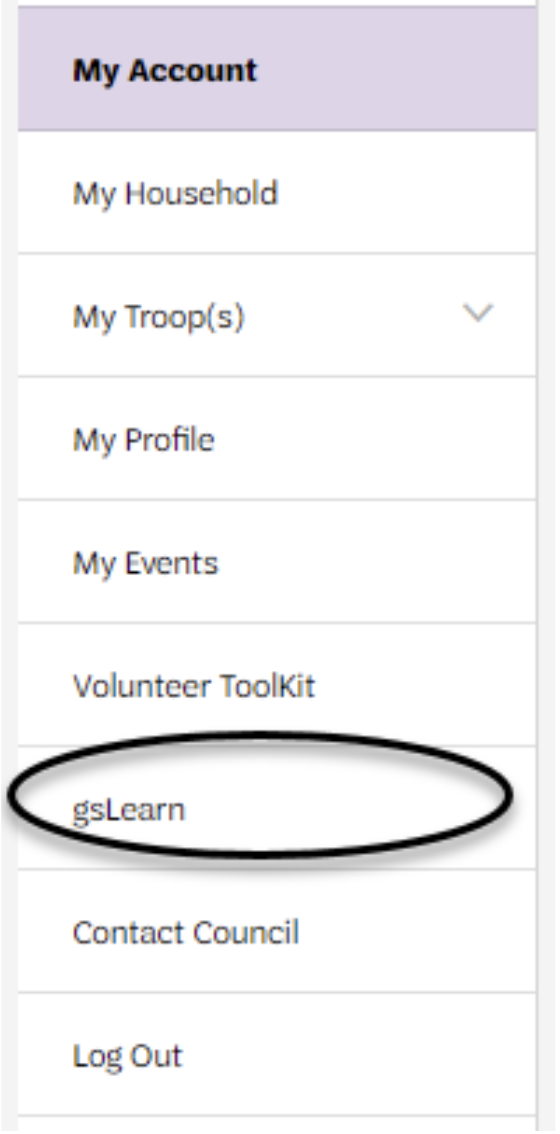Click Log Out to sign off
This screenshot has width=560, height=1134.
tap(128, 1057)
